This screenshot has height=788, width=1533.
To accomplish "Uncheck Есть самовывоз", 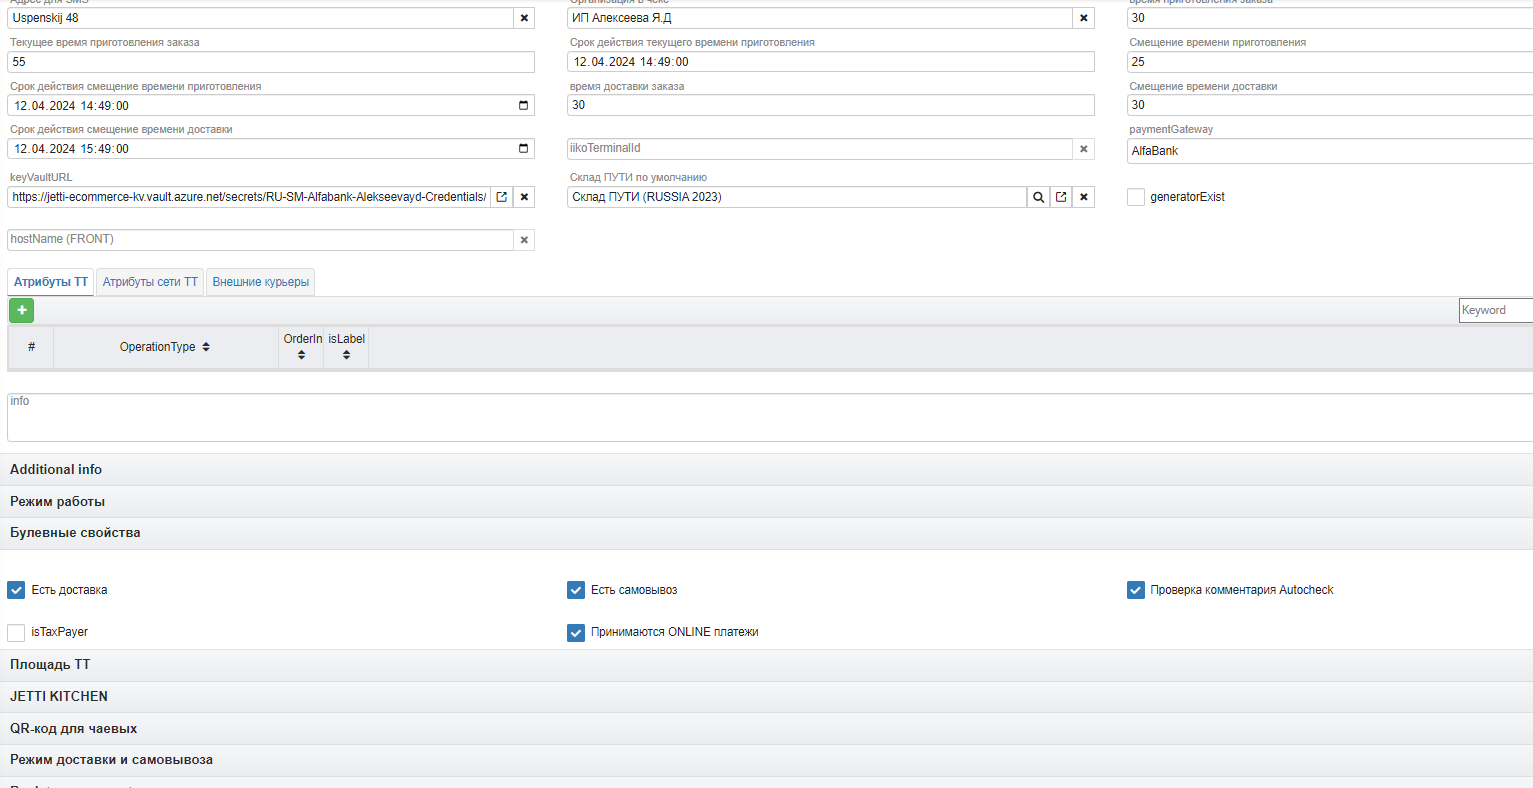I will point(576,590).
